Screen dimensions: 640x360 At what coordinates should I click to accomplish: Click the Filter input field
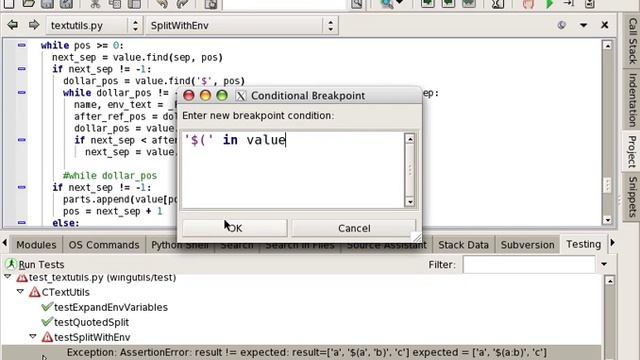(529, 264)
